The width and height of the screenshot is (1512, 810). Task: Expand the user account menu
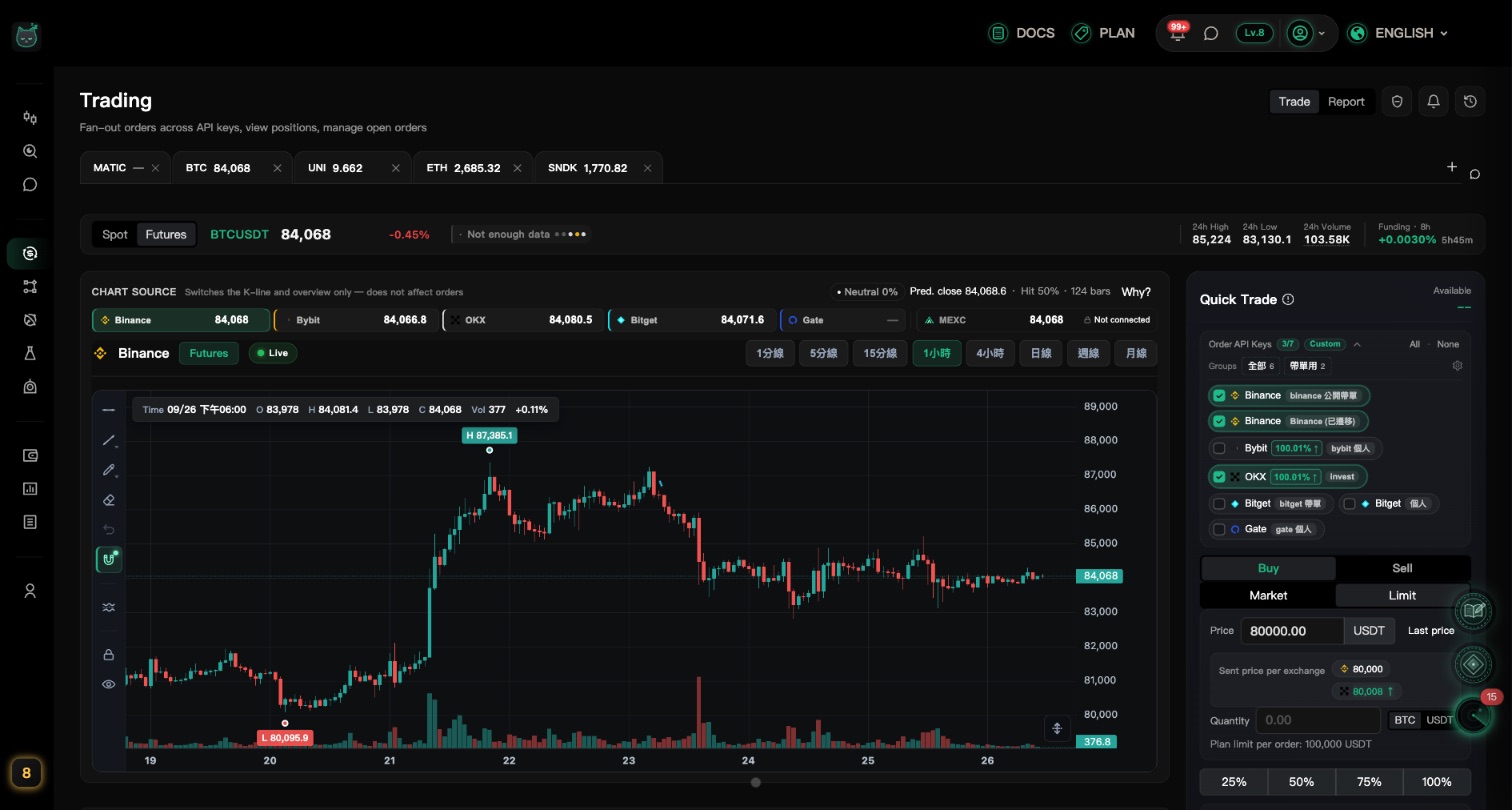(1308, 33)
